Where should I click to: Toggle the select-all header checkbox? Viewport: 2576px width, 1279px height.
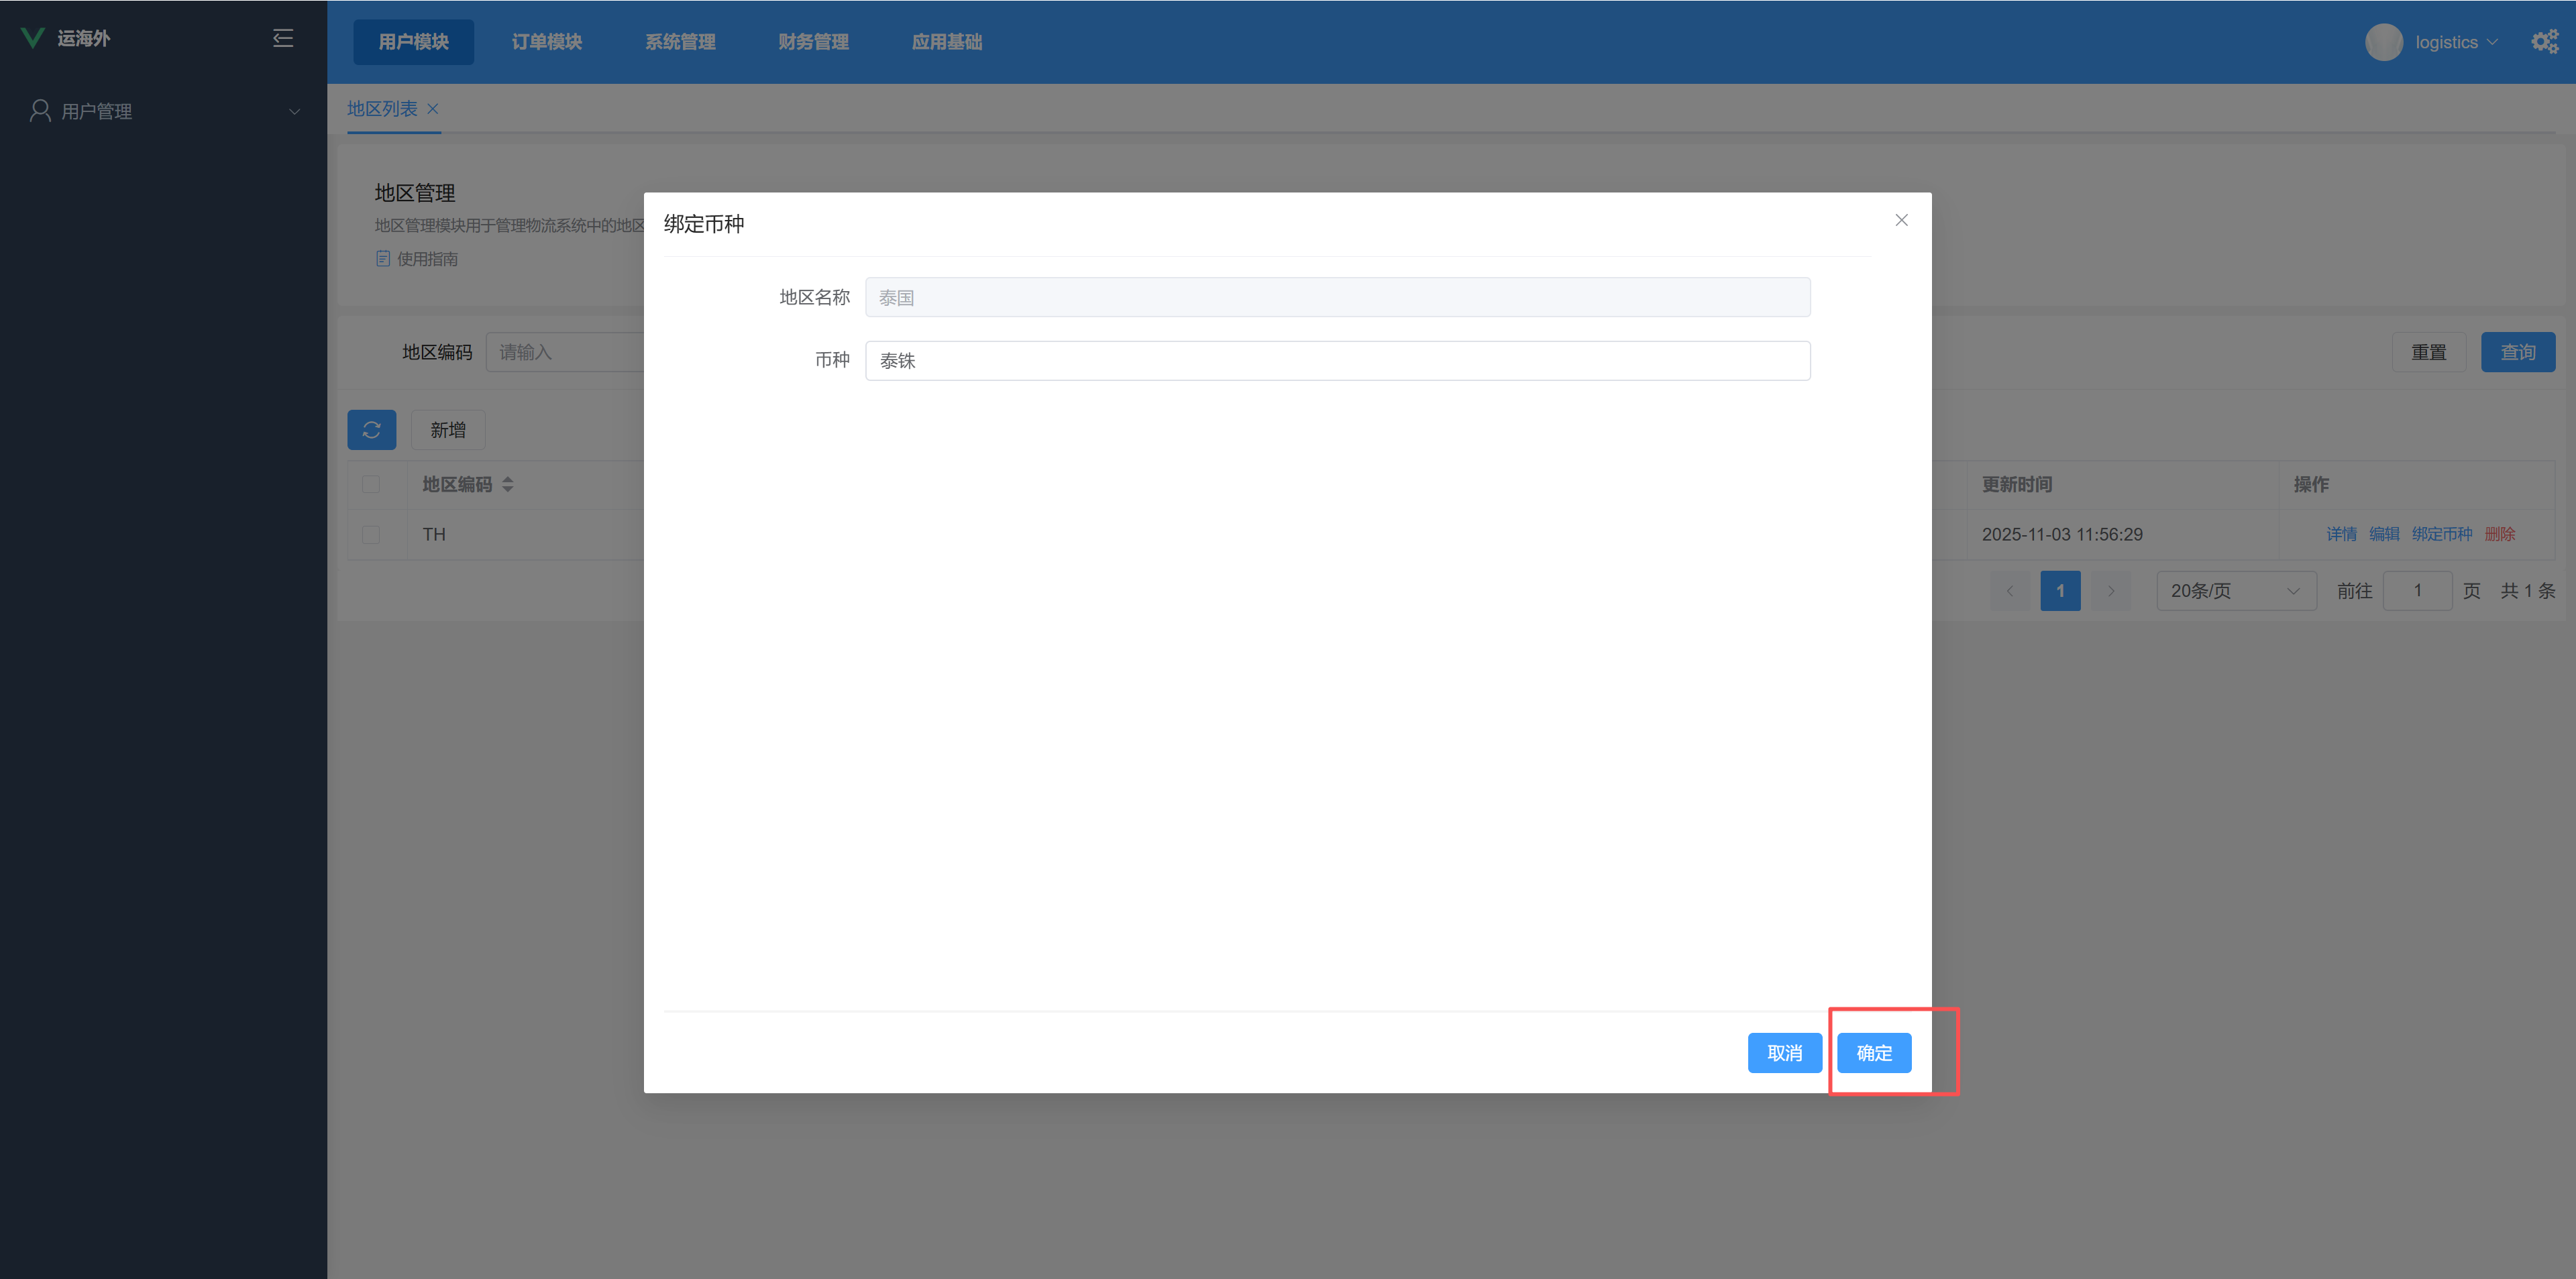tap(371, 484)
